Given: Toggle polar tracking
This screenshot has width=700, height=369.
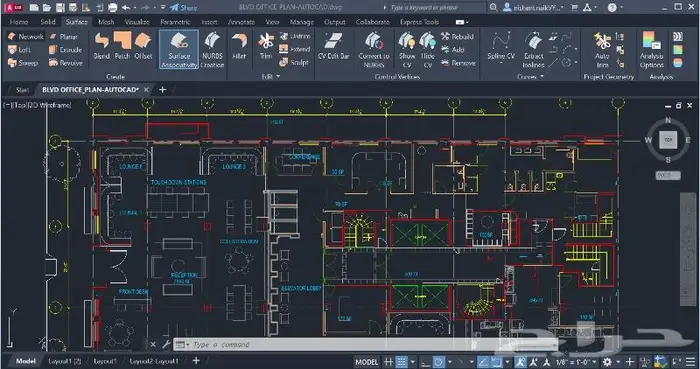Looking at the screenshot, I should click(439, 362).
